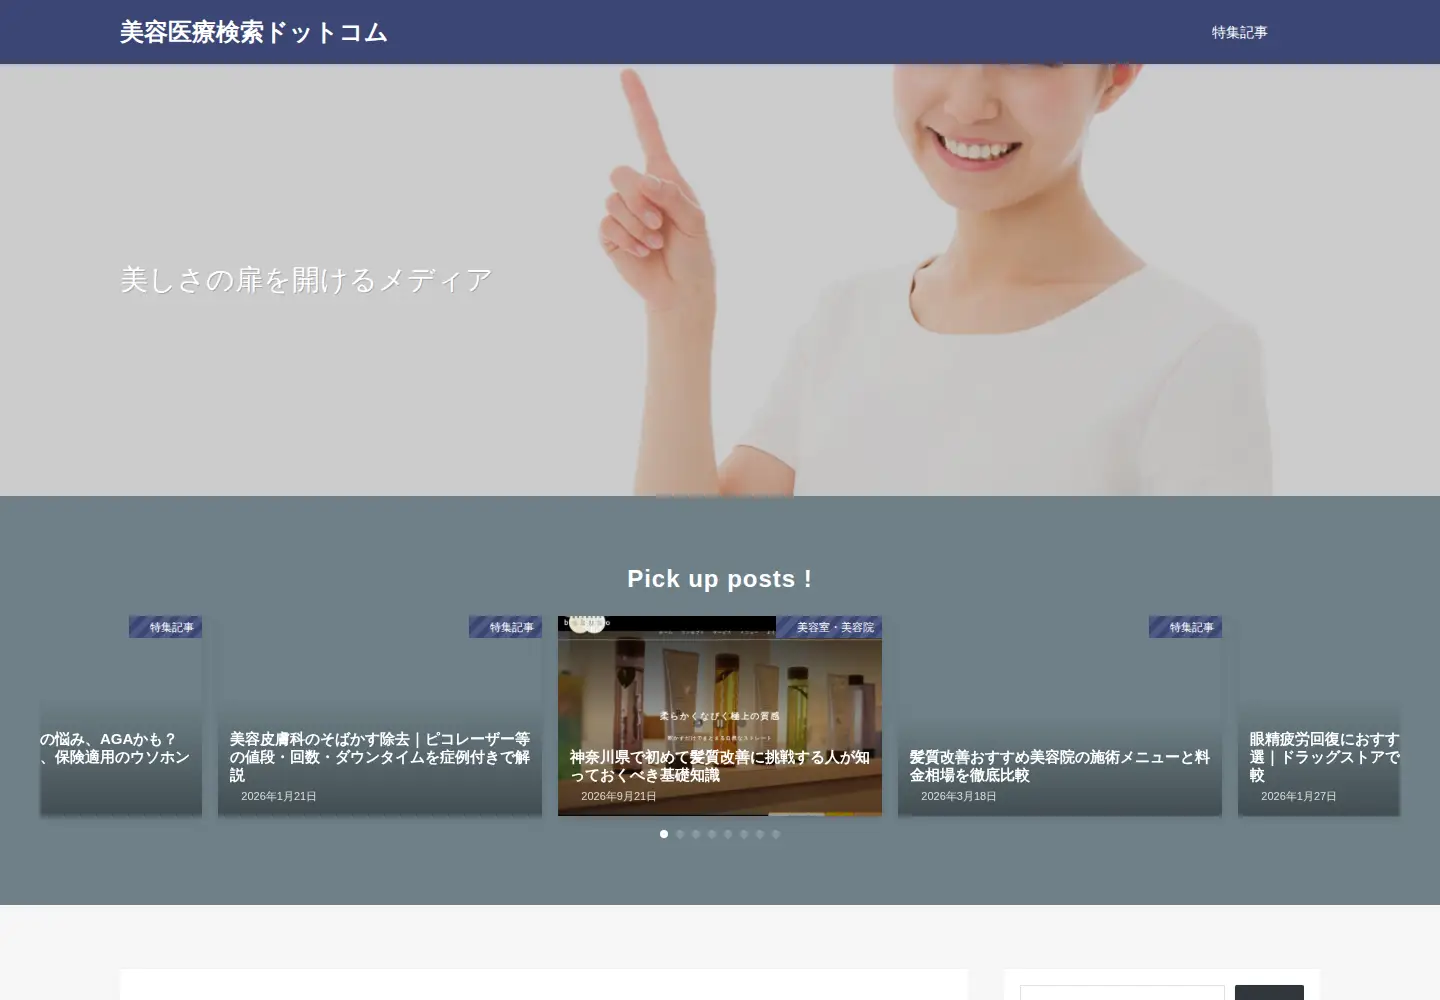The height and width of the screenshot is (1000, 1440).
Task: Go to the second carousel pagination dot
Action: (x=680, y=834)
